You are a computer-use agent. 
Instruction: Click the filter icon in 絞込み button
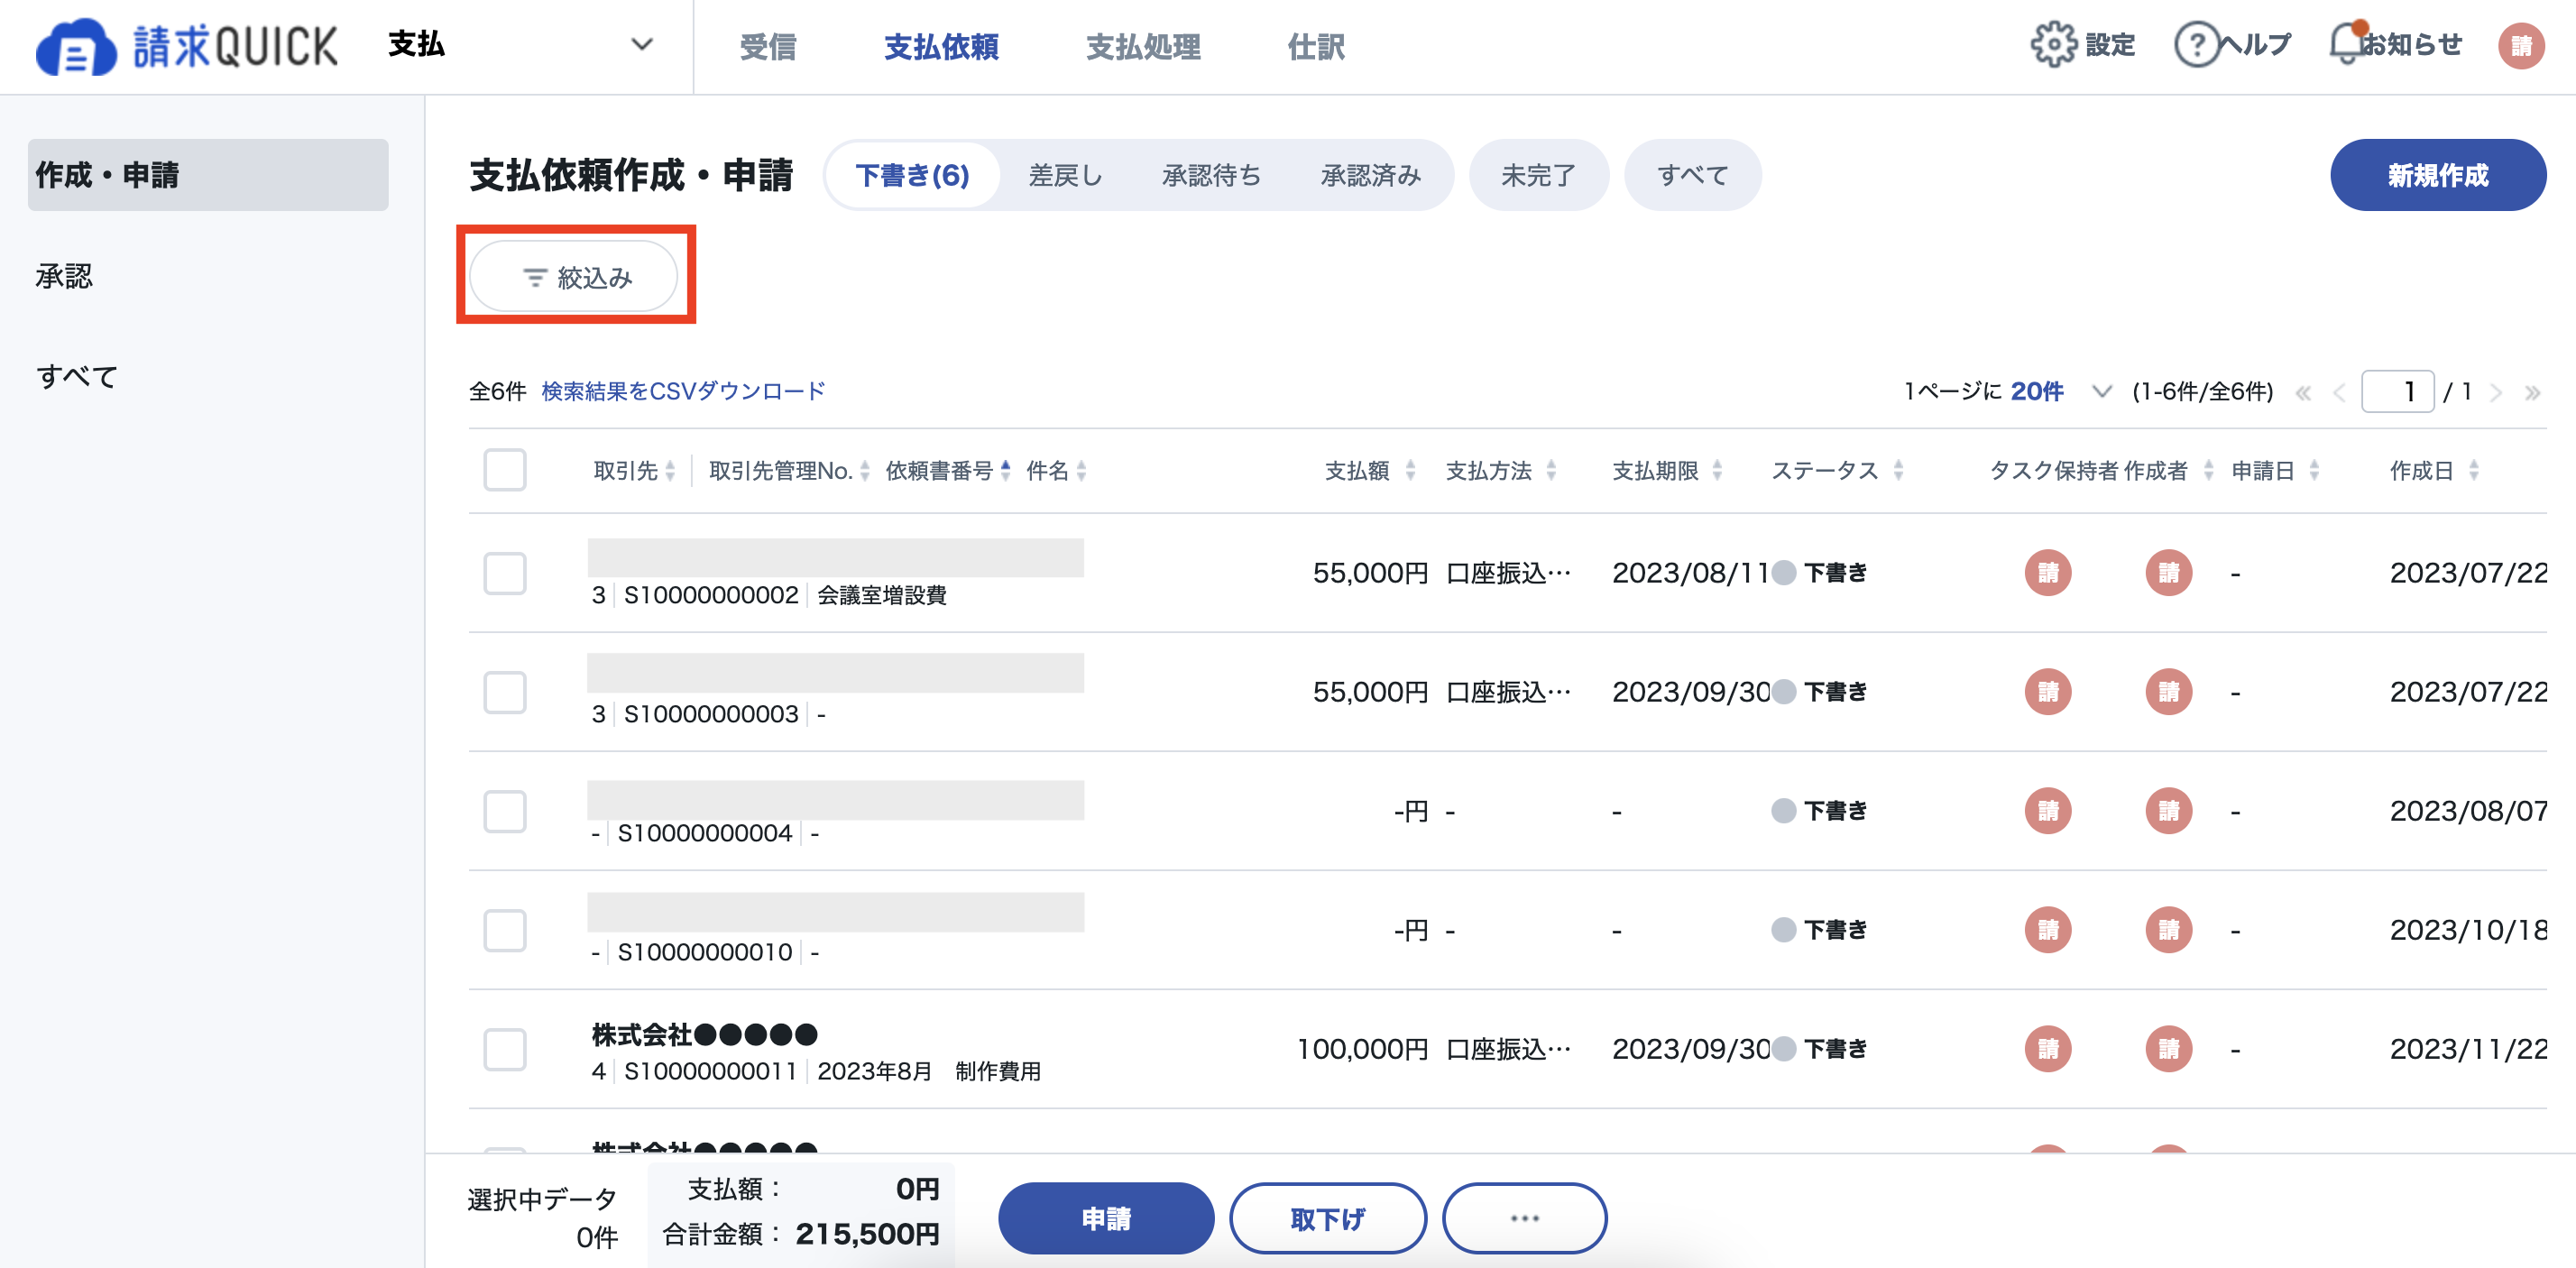click(x=535, y=277)
